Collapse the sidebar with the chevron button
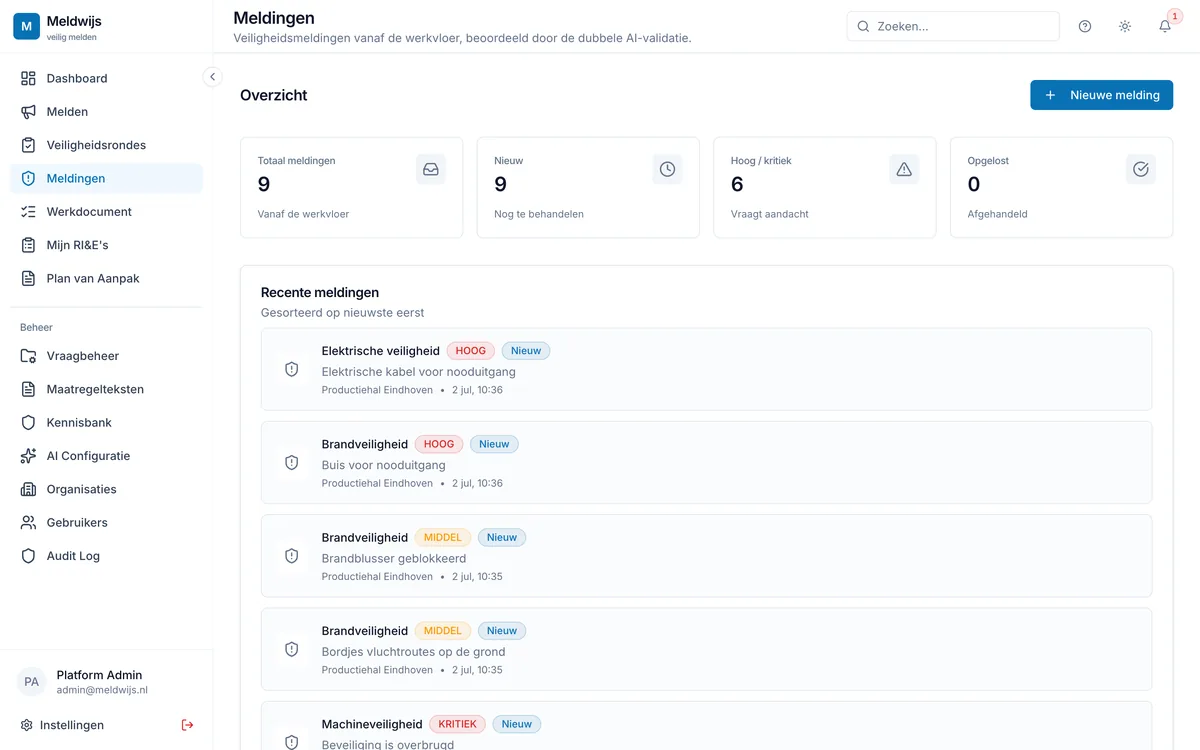 (212, 77)
